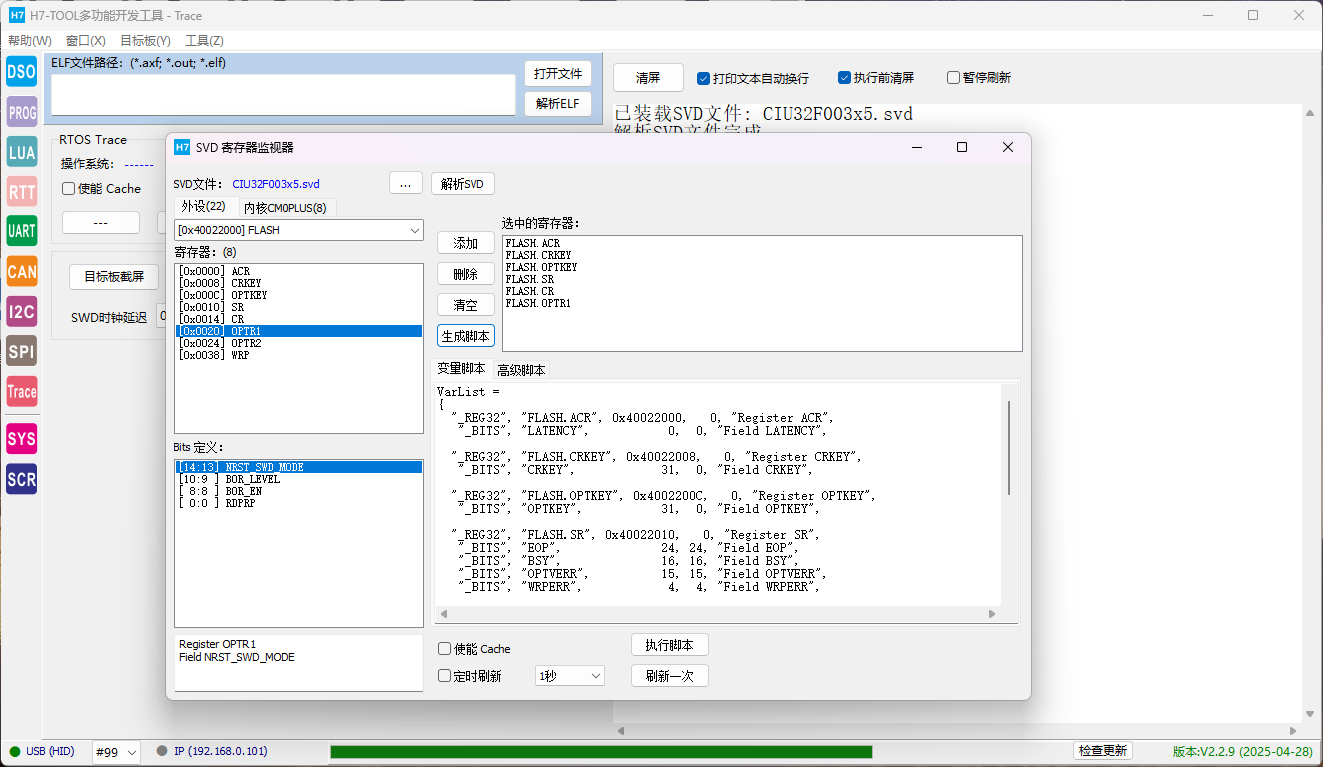Select register [0x0038] WRP
This screenshot has height=767, width=1323.
point(299,355)
